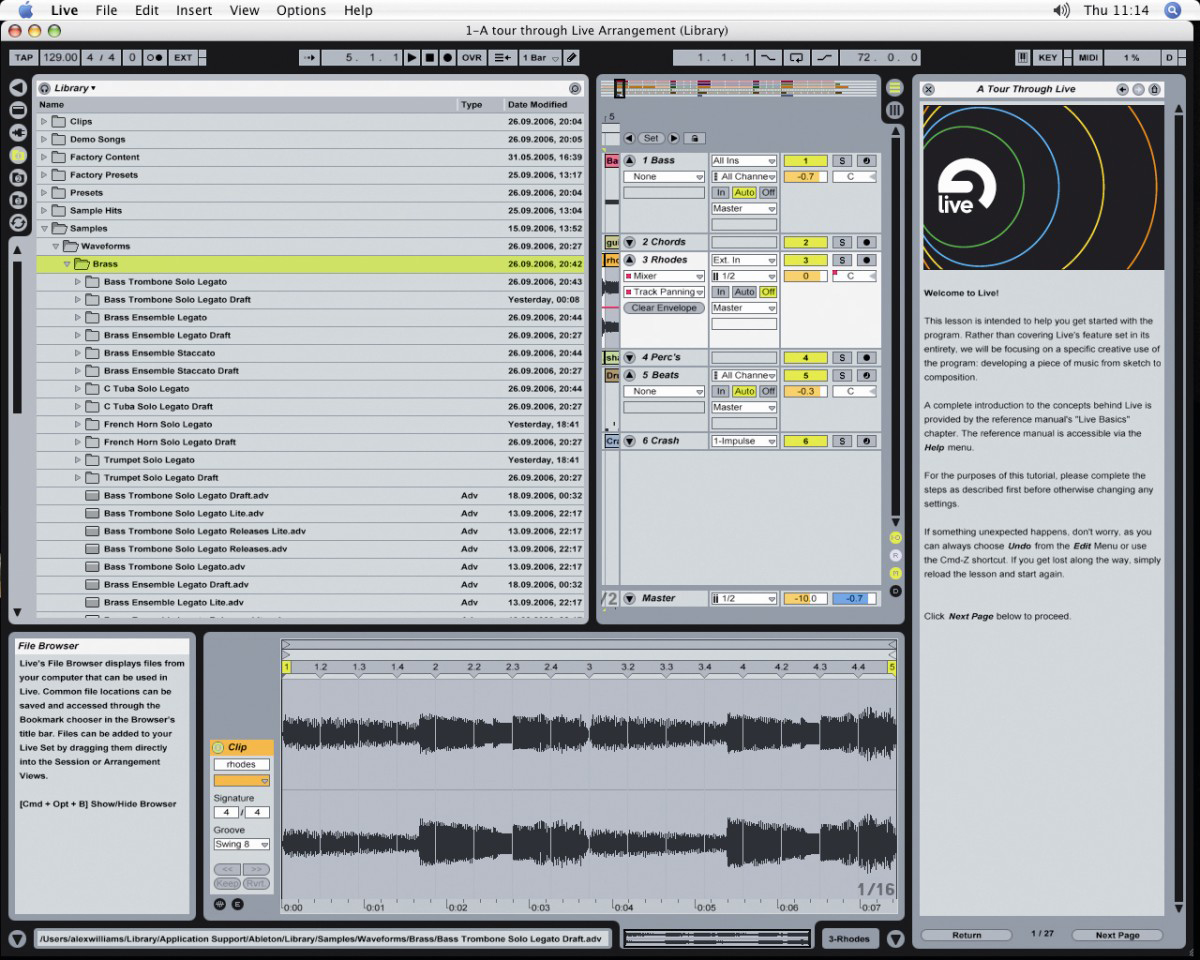
Task: Click the lesson home icon
Action: click(x=1154, y=89)
